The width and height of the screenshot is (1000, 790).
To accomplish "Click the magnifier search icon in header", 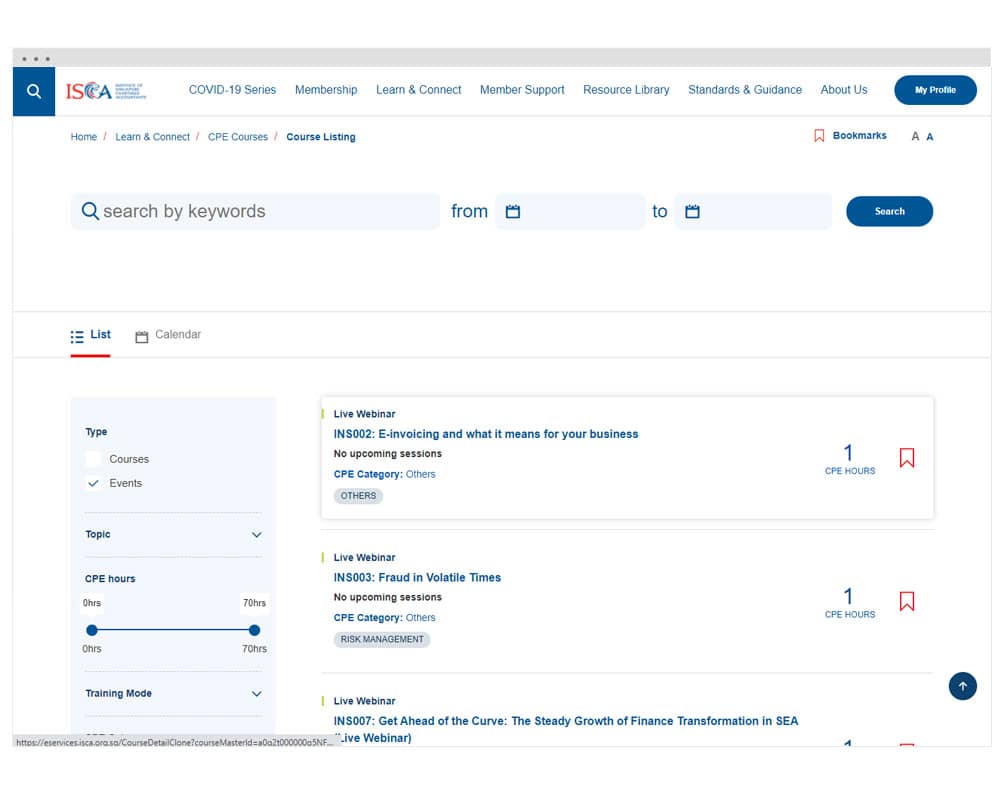I will 34,91.
